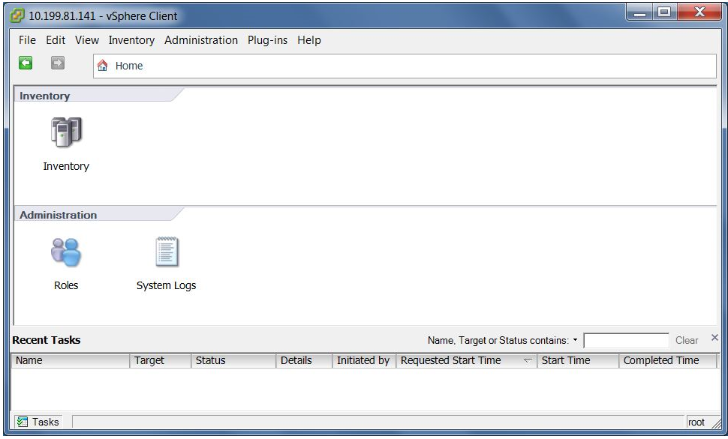Click the Home breadcrumb text
Viewport: 728px width, 439px height.
[x=129, y=66]
